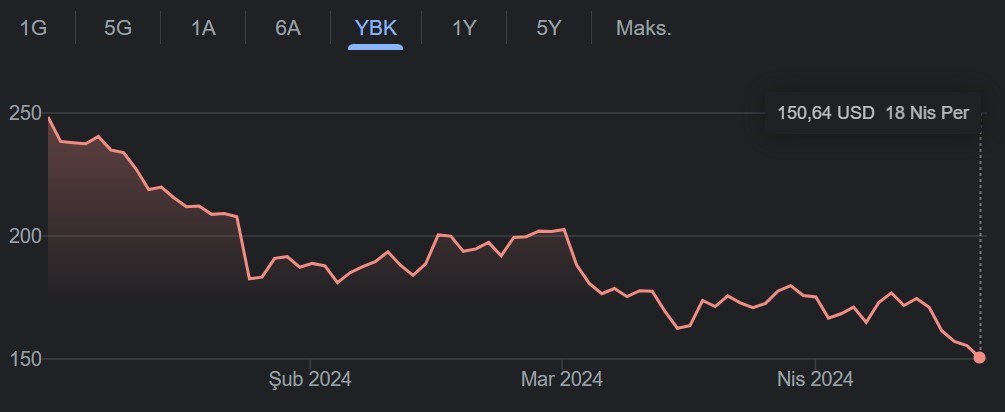Viewport: 1005px width, 412px height.
Task: Click the Nis 2024 axis label
Action: [x=815, y=379]
